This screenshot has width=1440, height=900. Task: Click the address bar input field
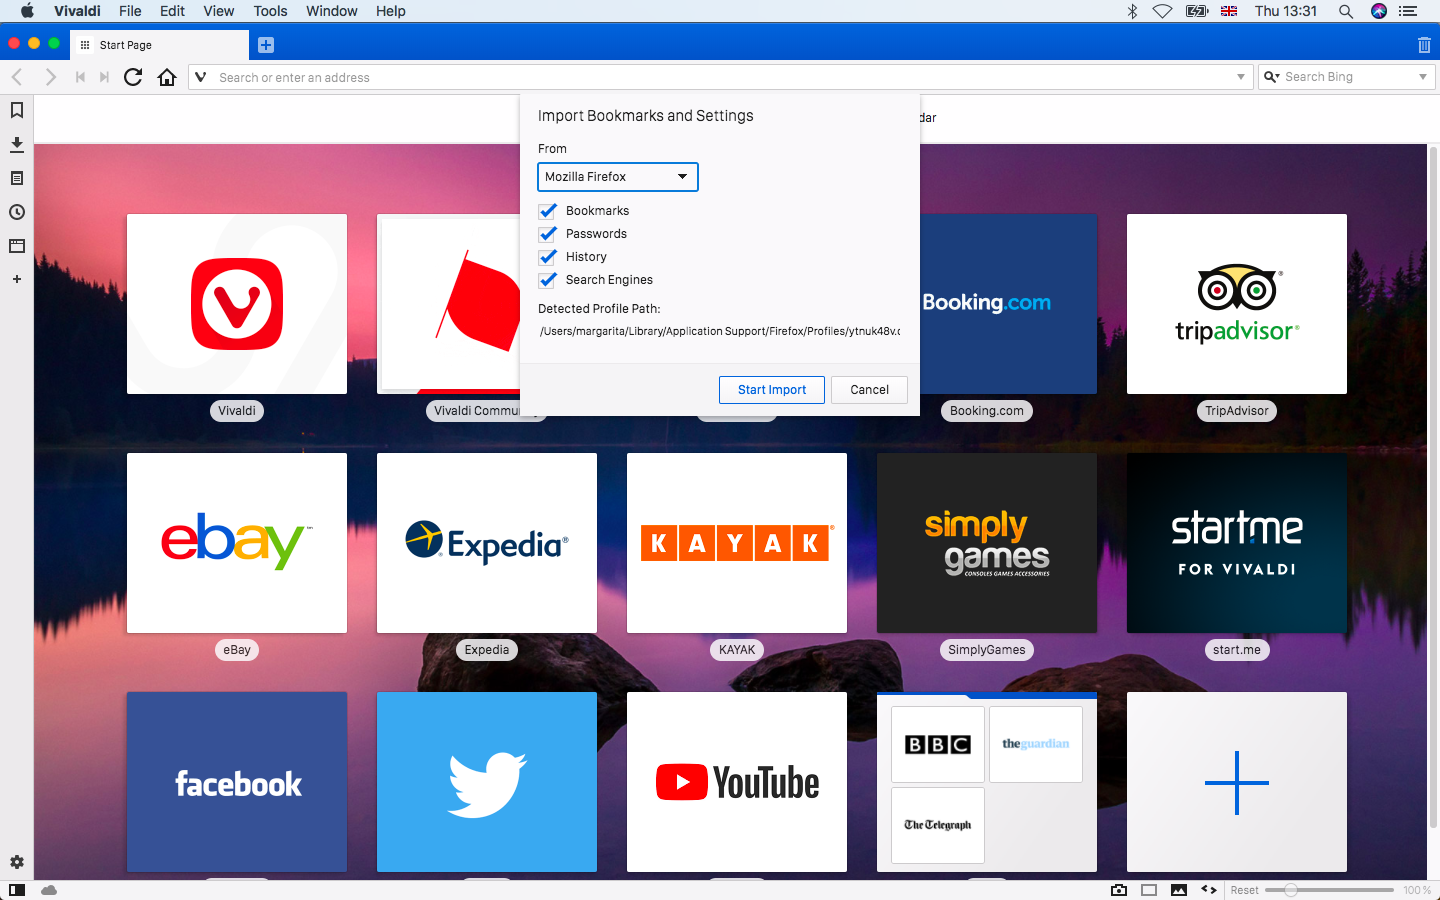pyautogui.click(x=720, y=77)
